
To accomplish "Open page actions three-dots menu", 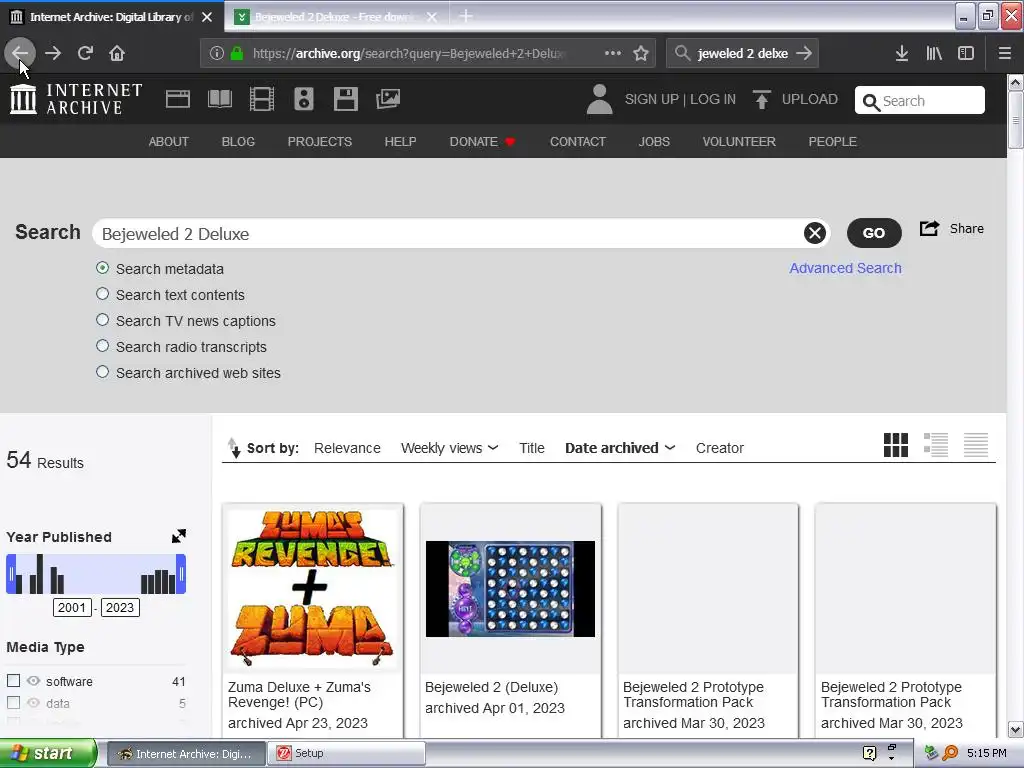I will (x=613, y=53).
